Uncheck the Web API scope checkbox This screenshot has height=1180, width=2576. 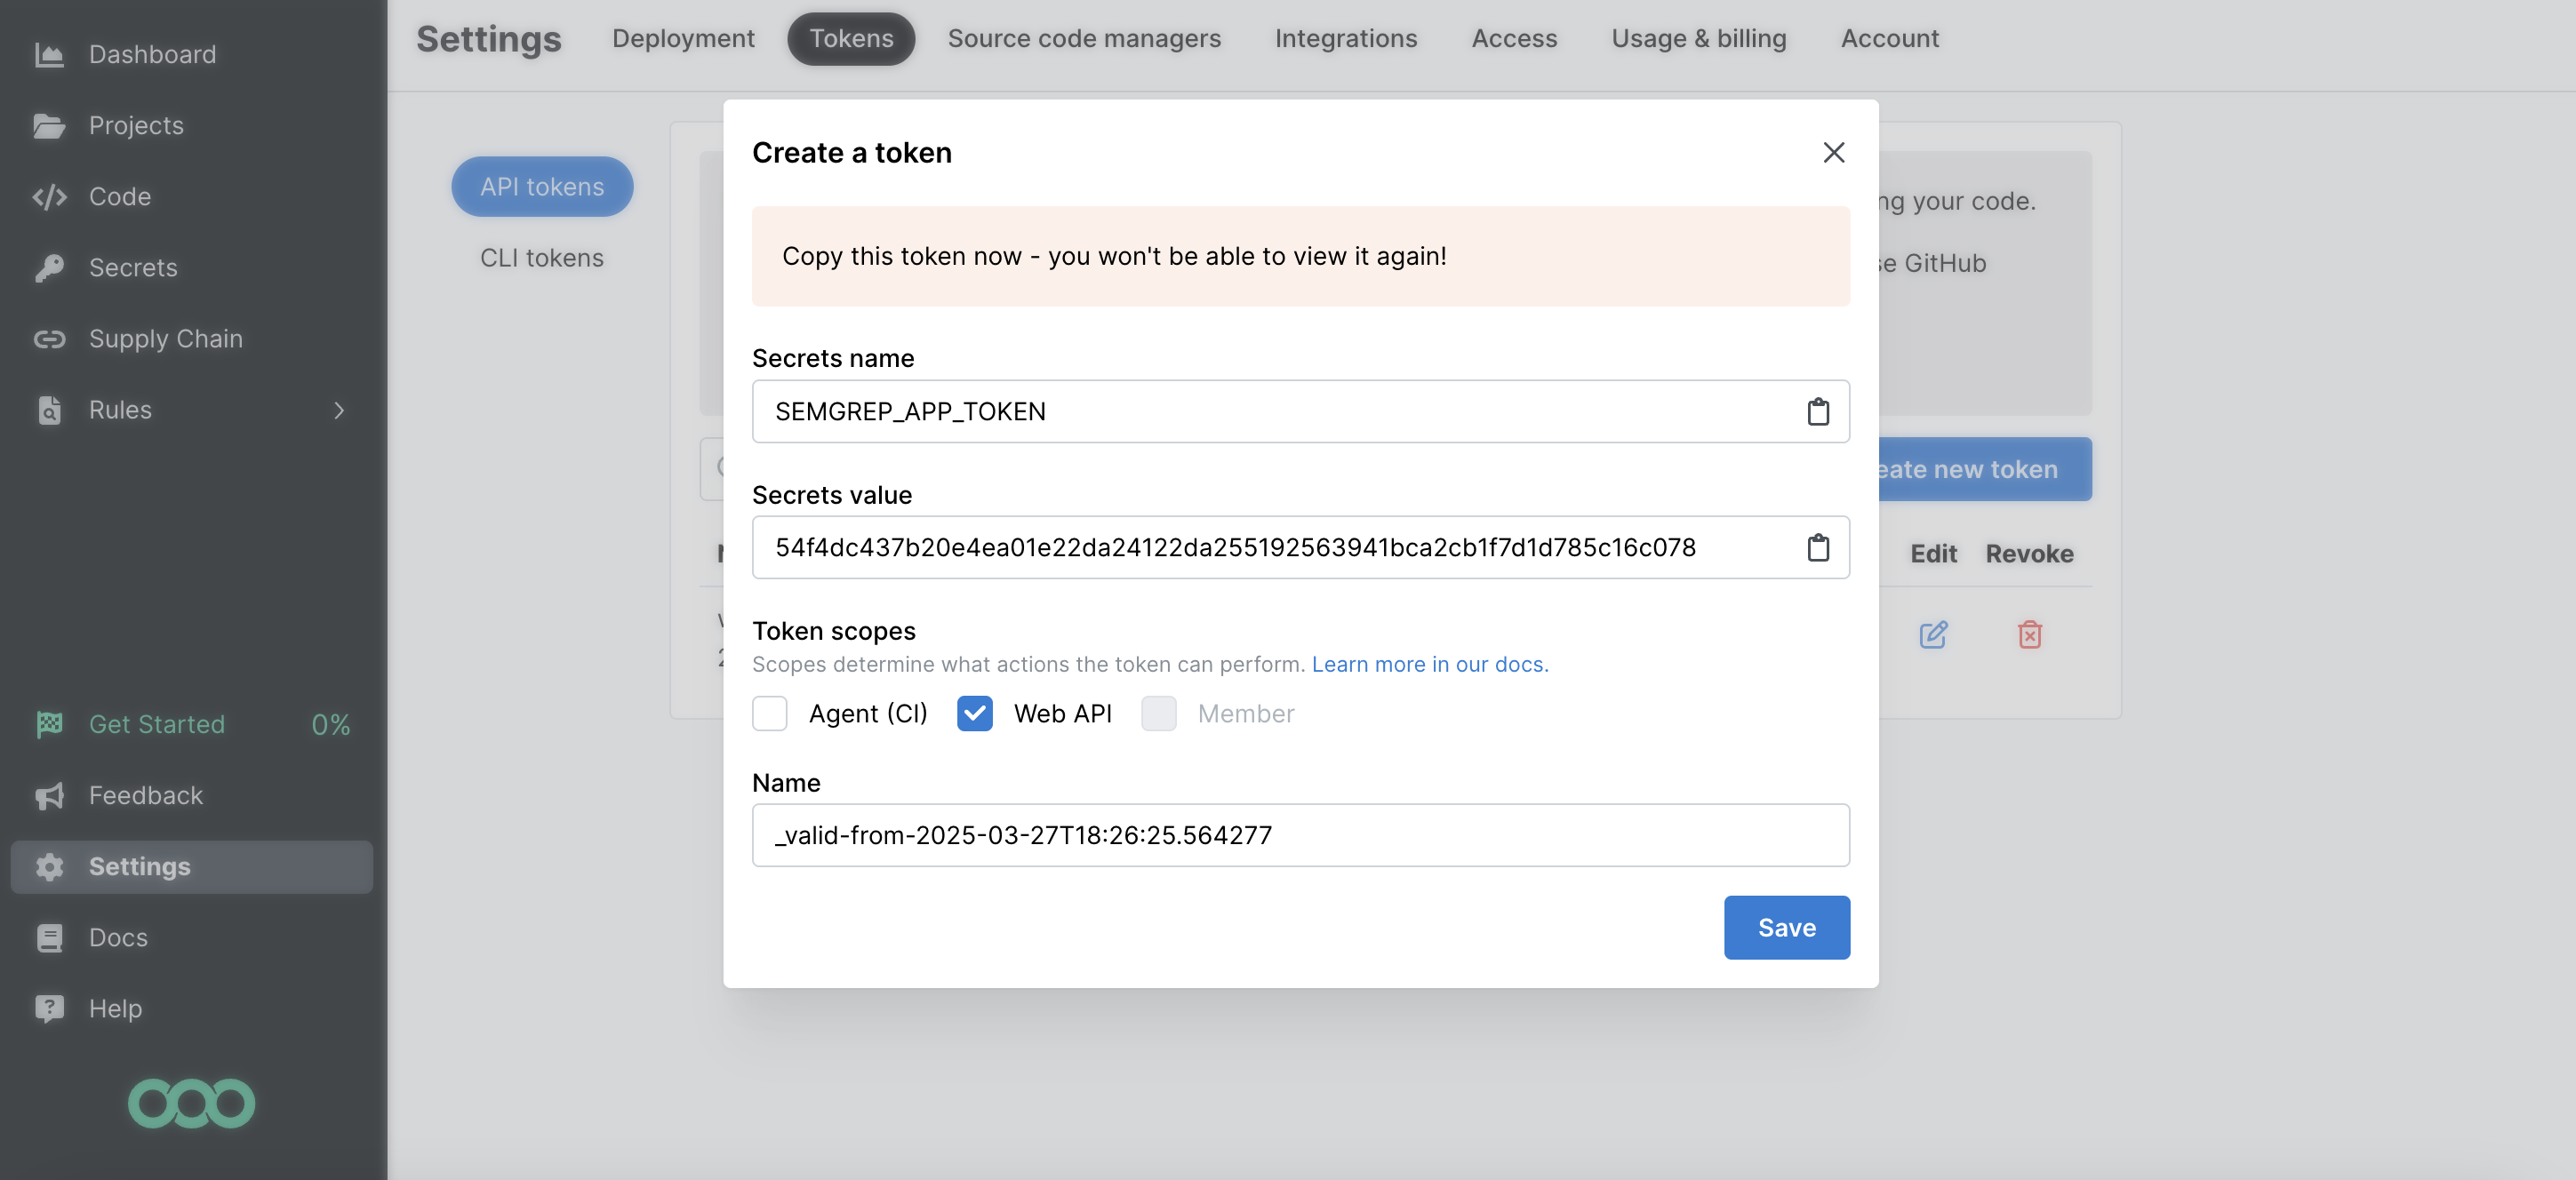[974, 713]
